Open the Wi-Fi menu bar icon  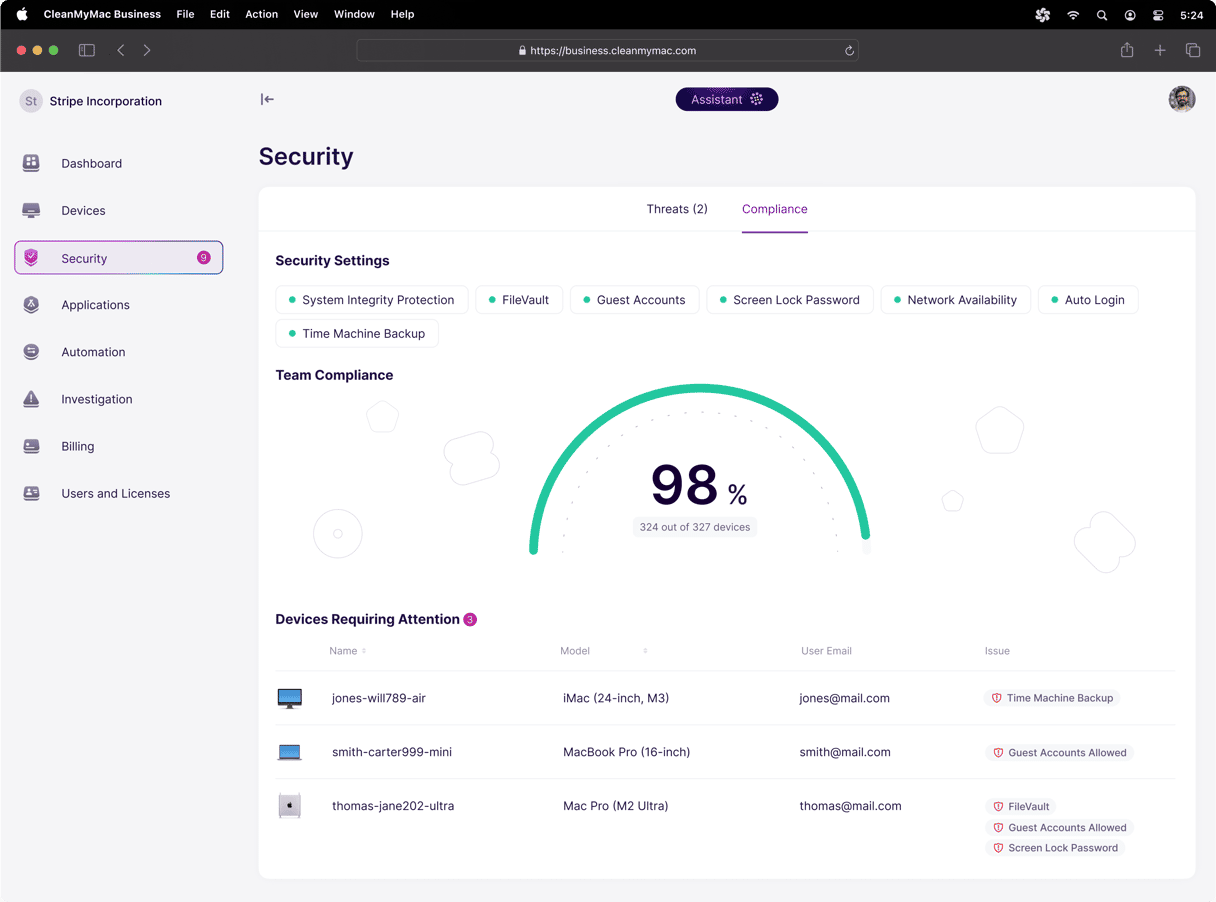[1073, 15]
